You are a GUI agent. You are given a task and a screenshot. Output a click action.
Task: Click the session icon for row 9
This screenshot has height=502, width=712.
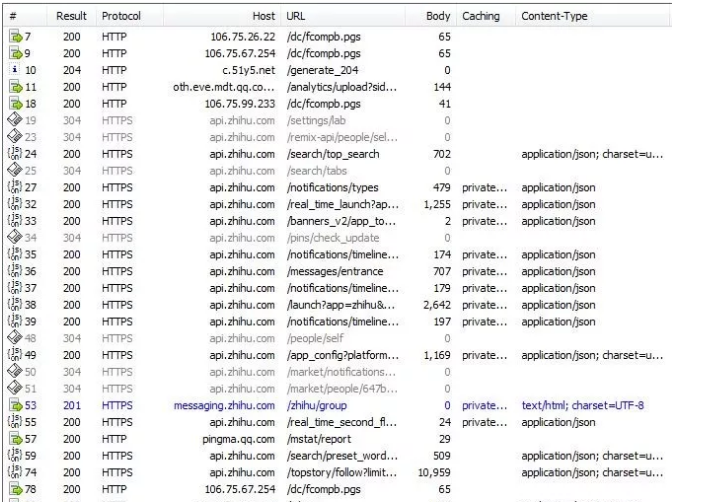pyautogui.click(x=15, y=54)
